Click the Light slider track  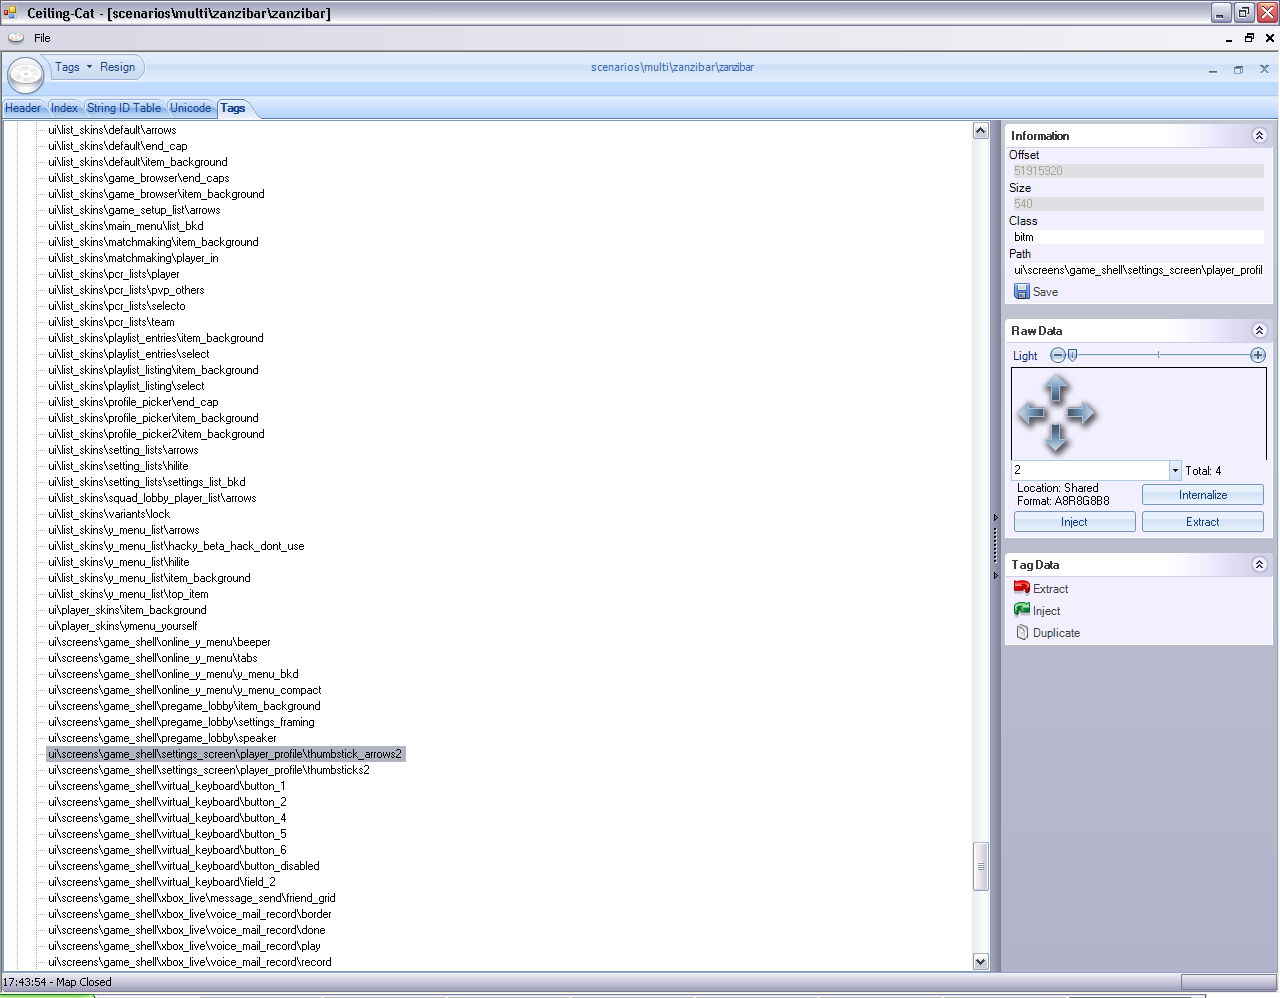point(1160,355)
